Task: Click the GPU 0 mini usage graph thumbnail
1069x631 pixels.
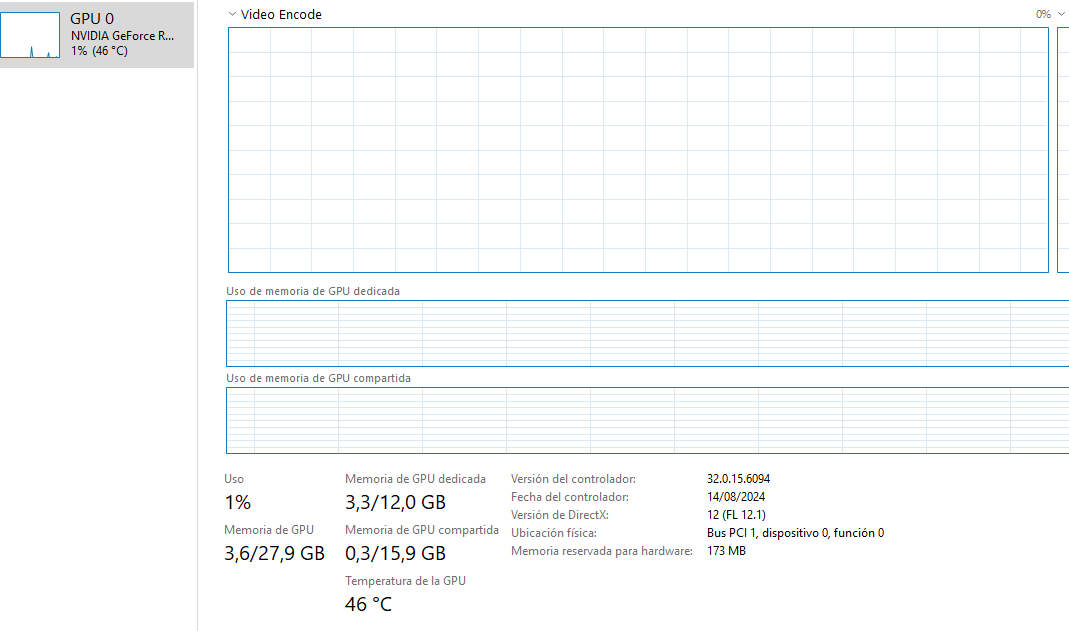Action: 33,34
